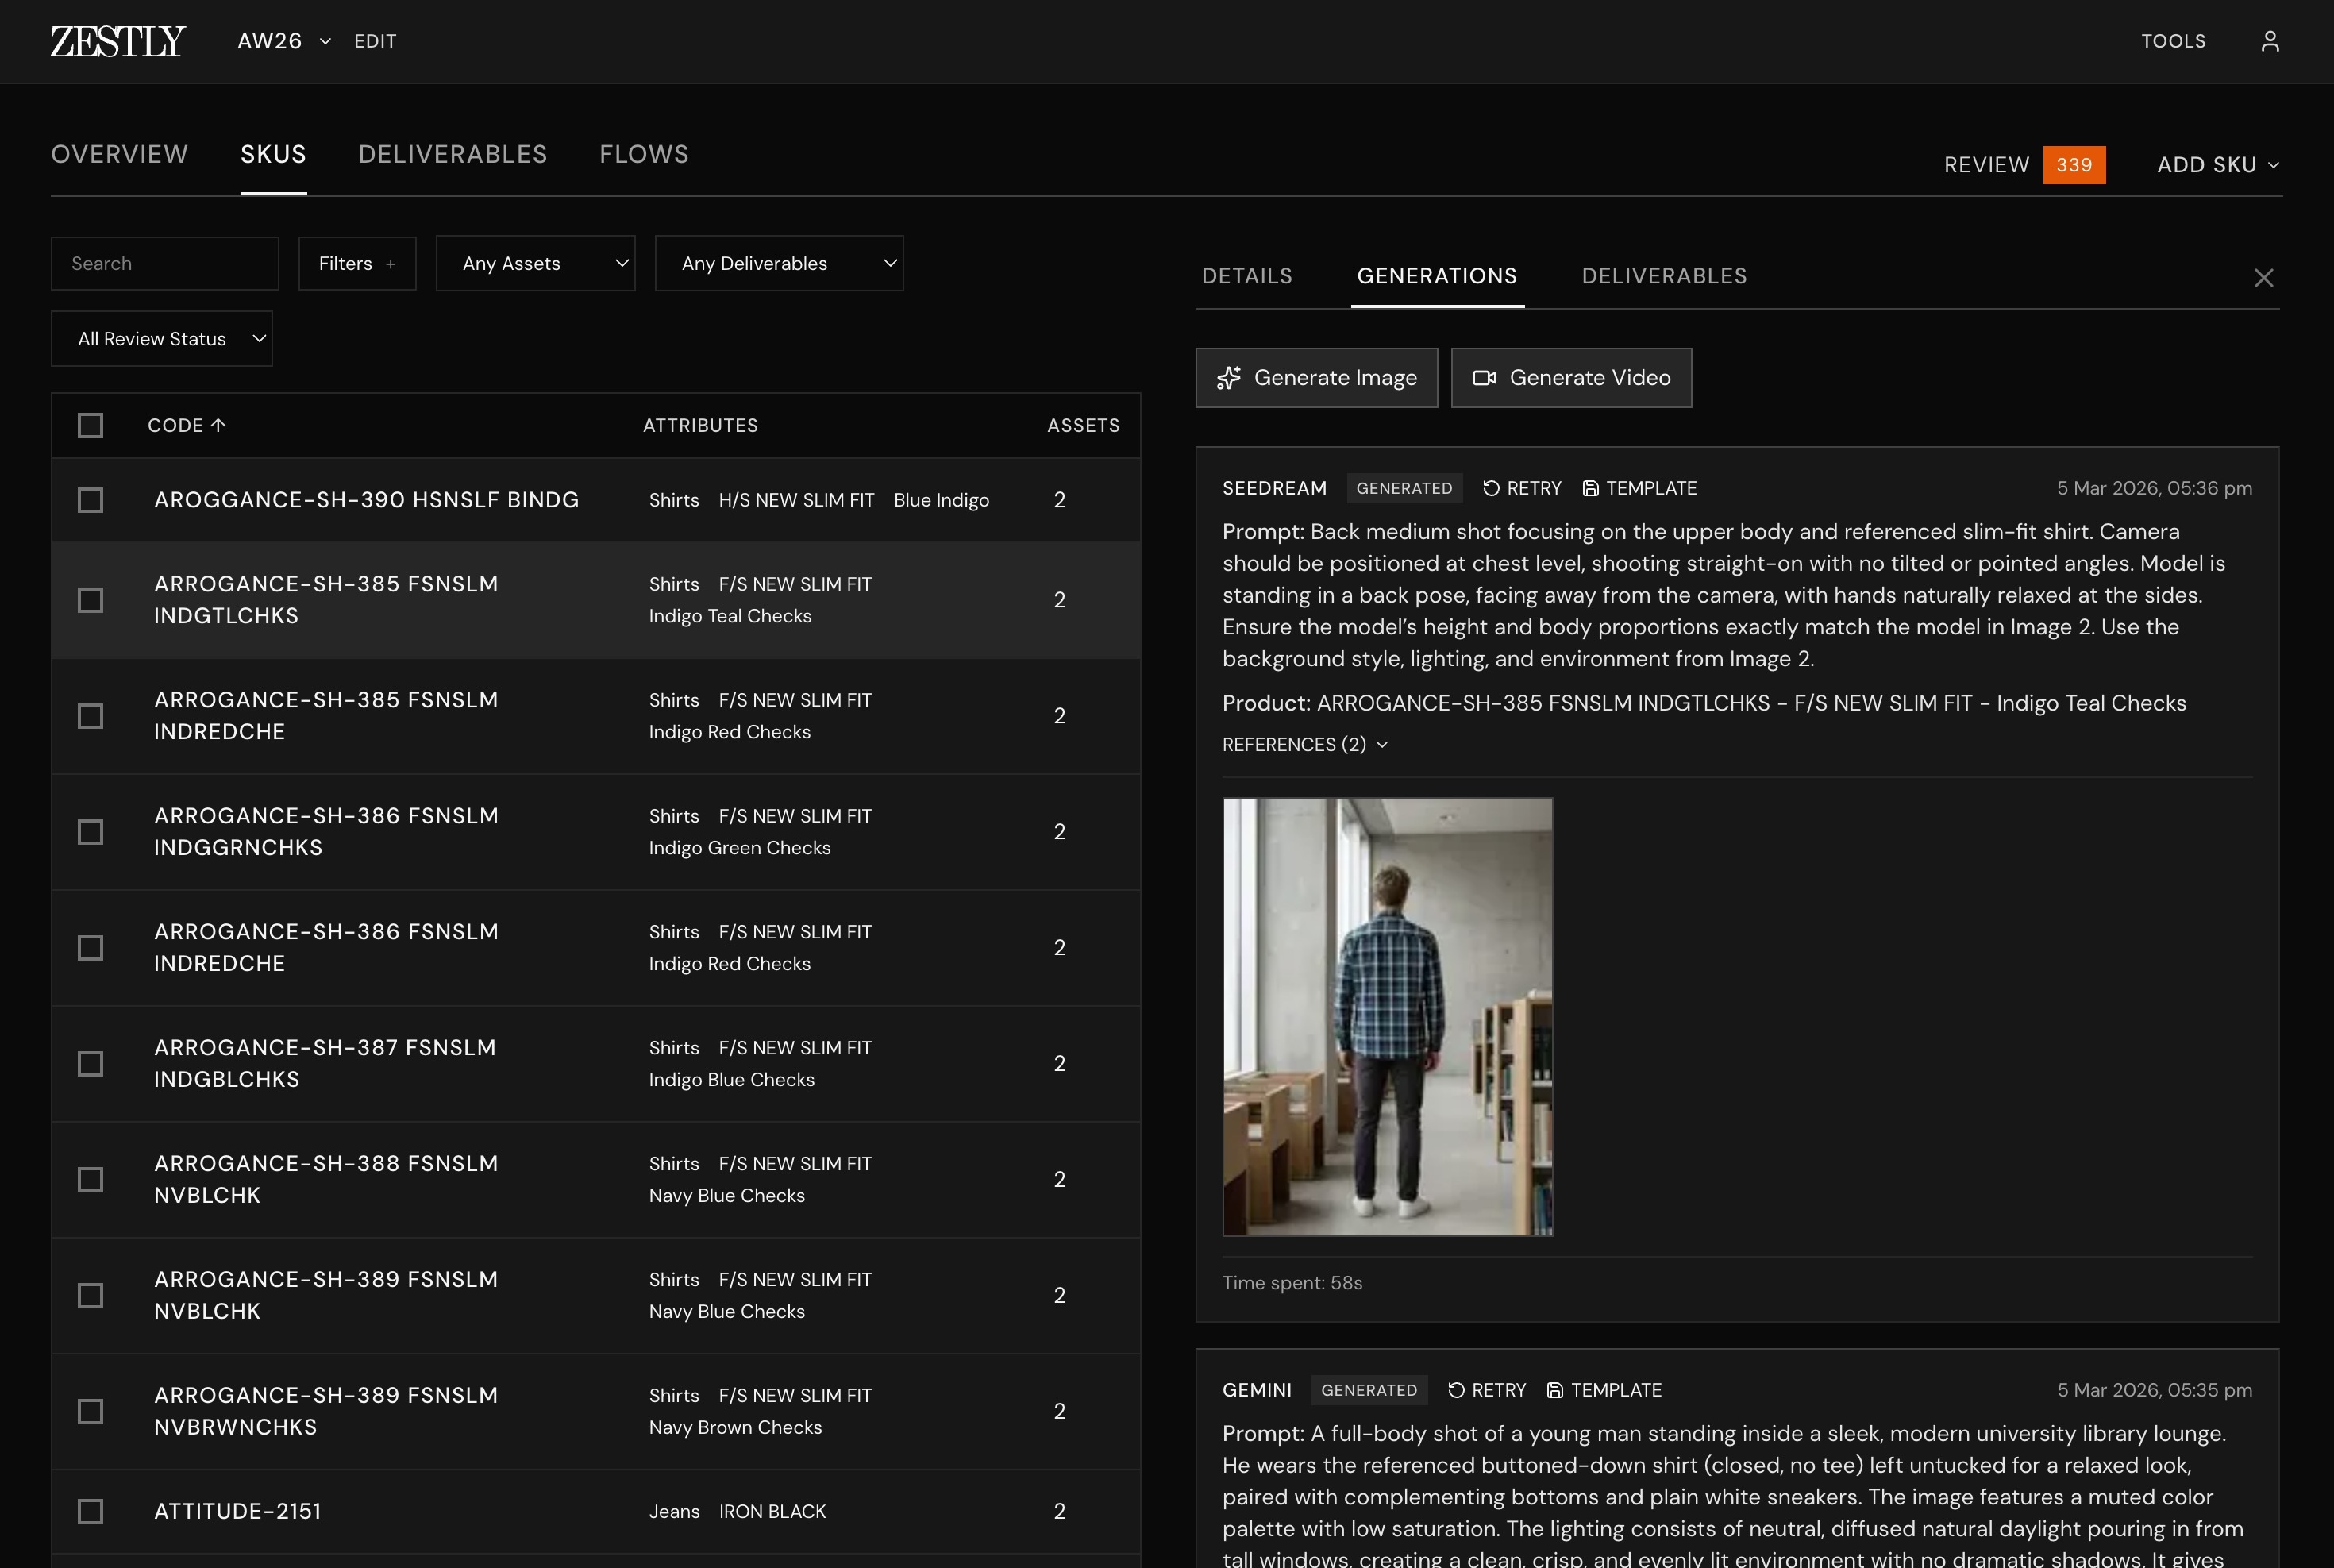Check the checkbox for AROGGANCE-SH-390 HSNSLF BINDG
Viewport: 2334px width, 1568px height.
pos(90,500)
